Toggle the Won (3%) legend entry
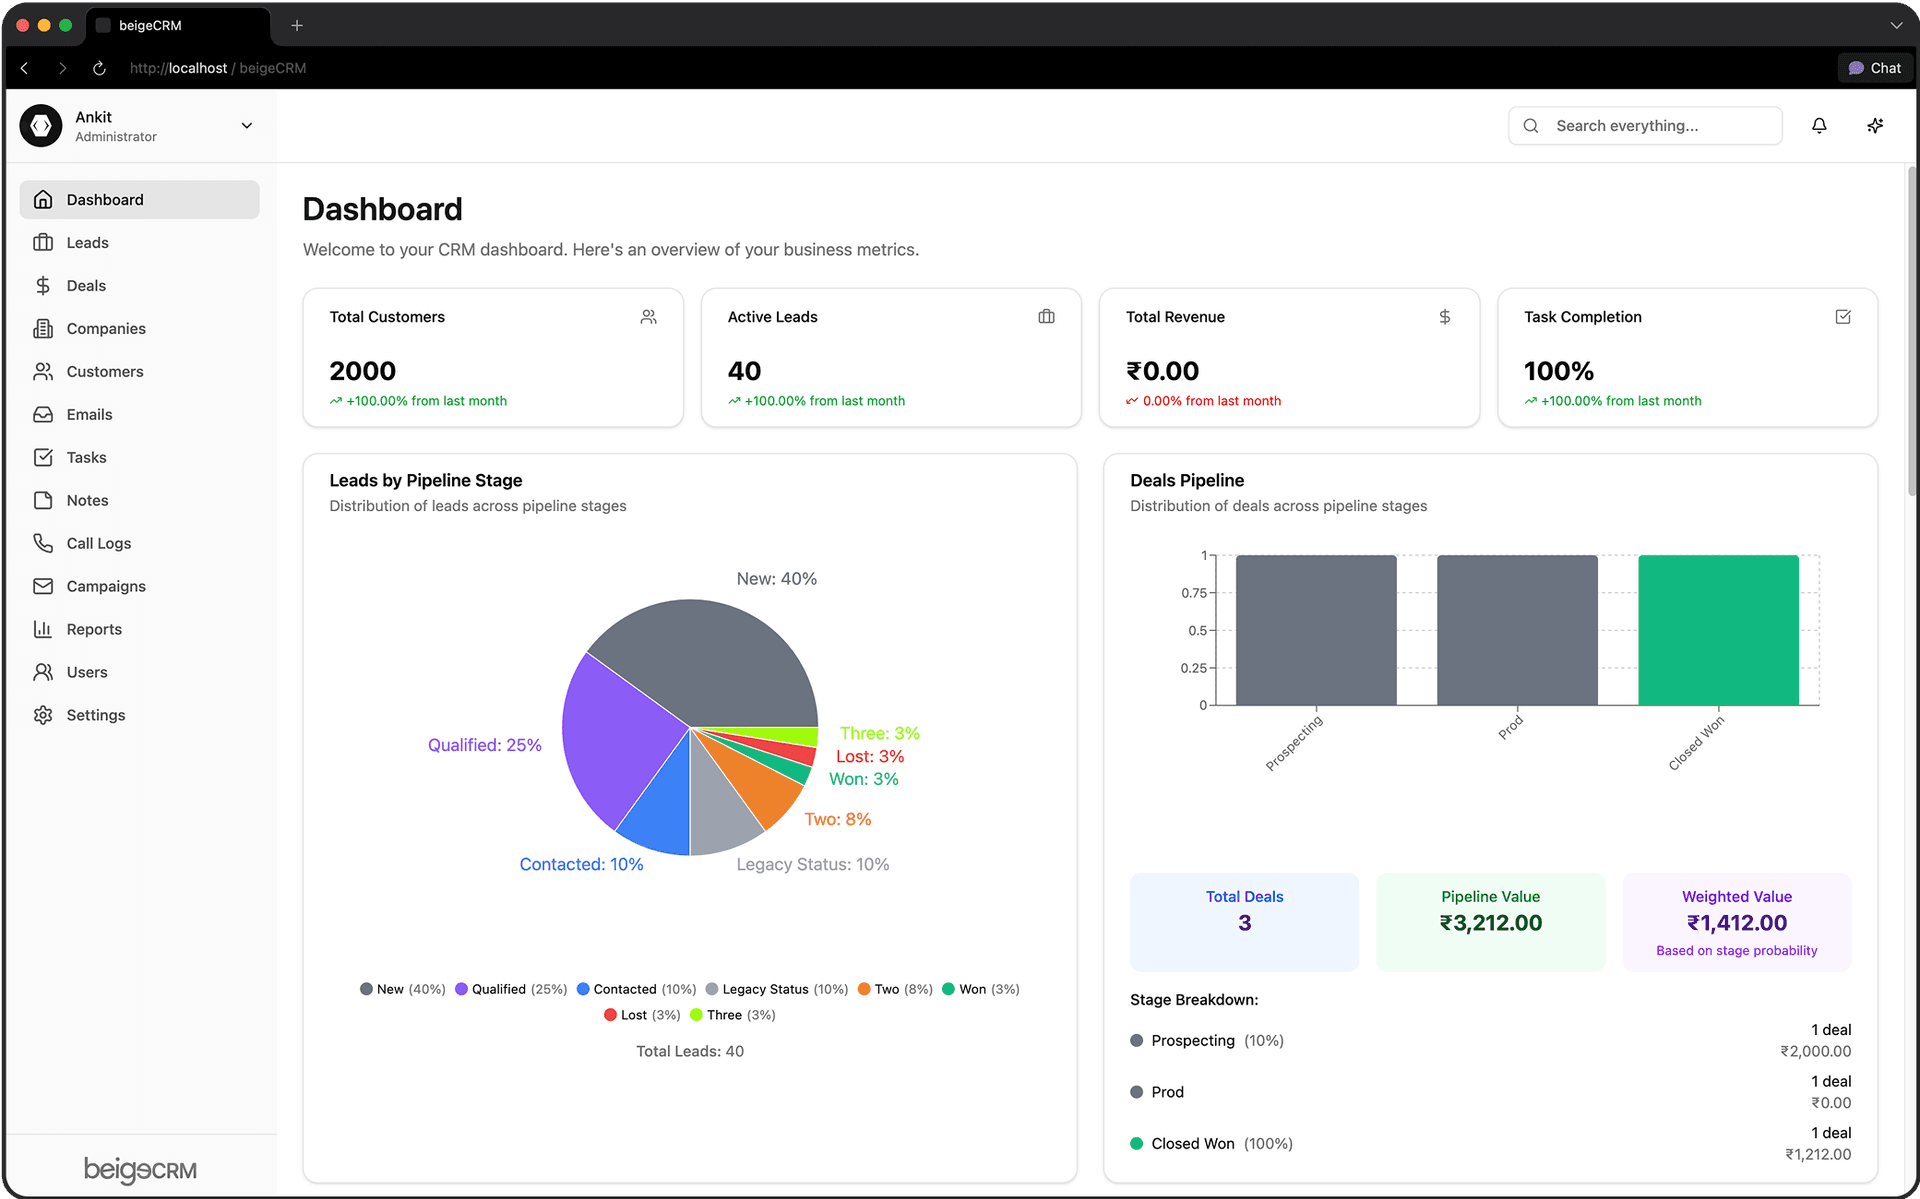Viewport: 1920px width, 1199px height. (980, 989)
